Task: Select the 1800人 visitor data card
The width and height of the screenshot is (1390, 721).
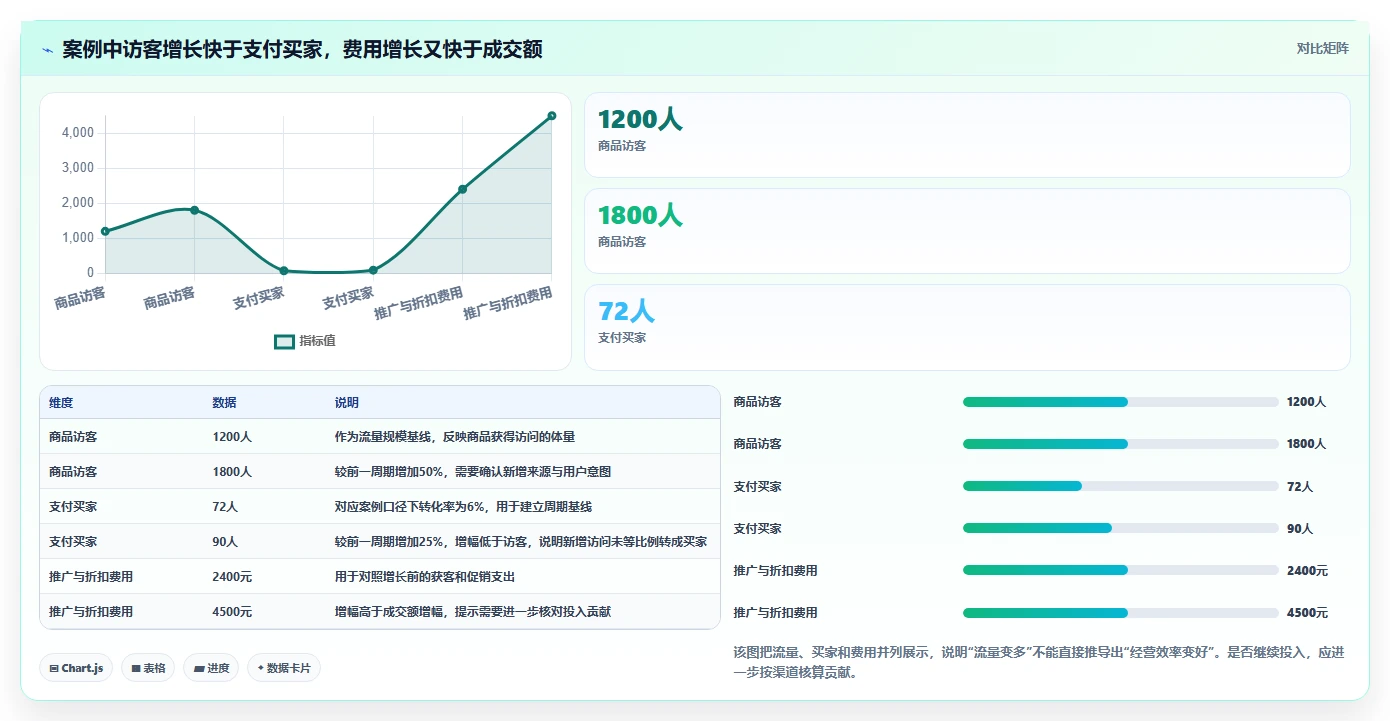Action: click(x=967, y=231)
